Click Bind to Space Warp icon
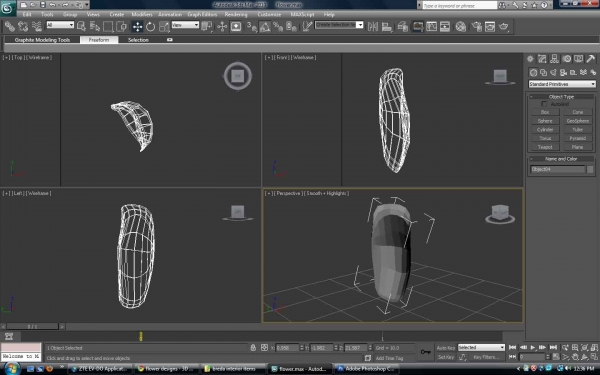 37,26
